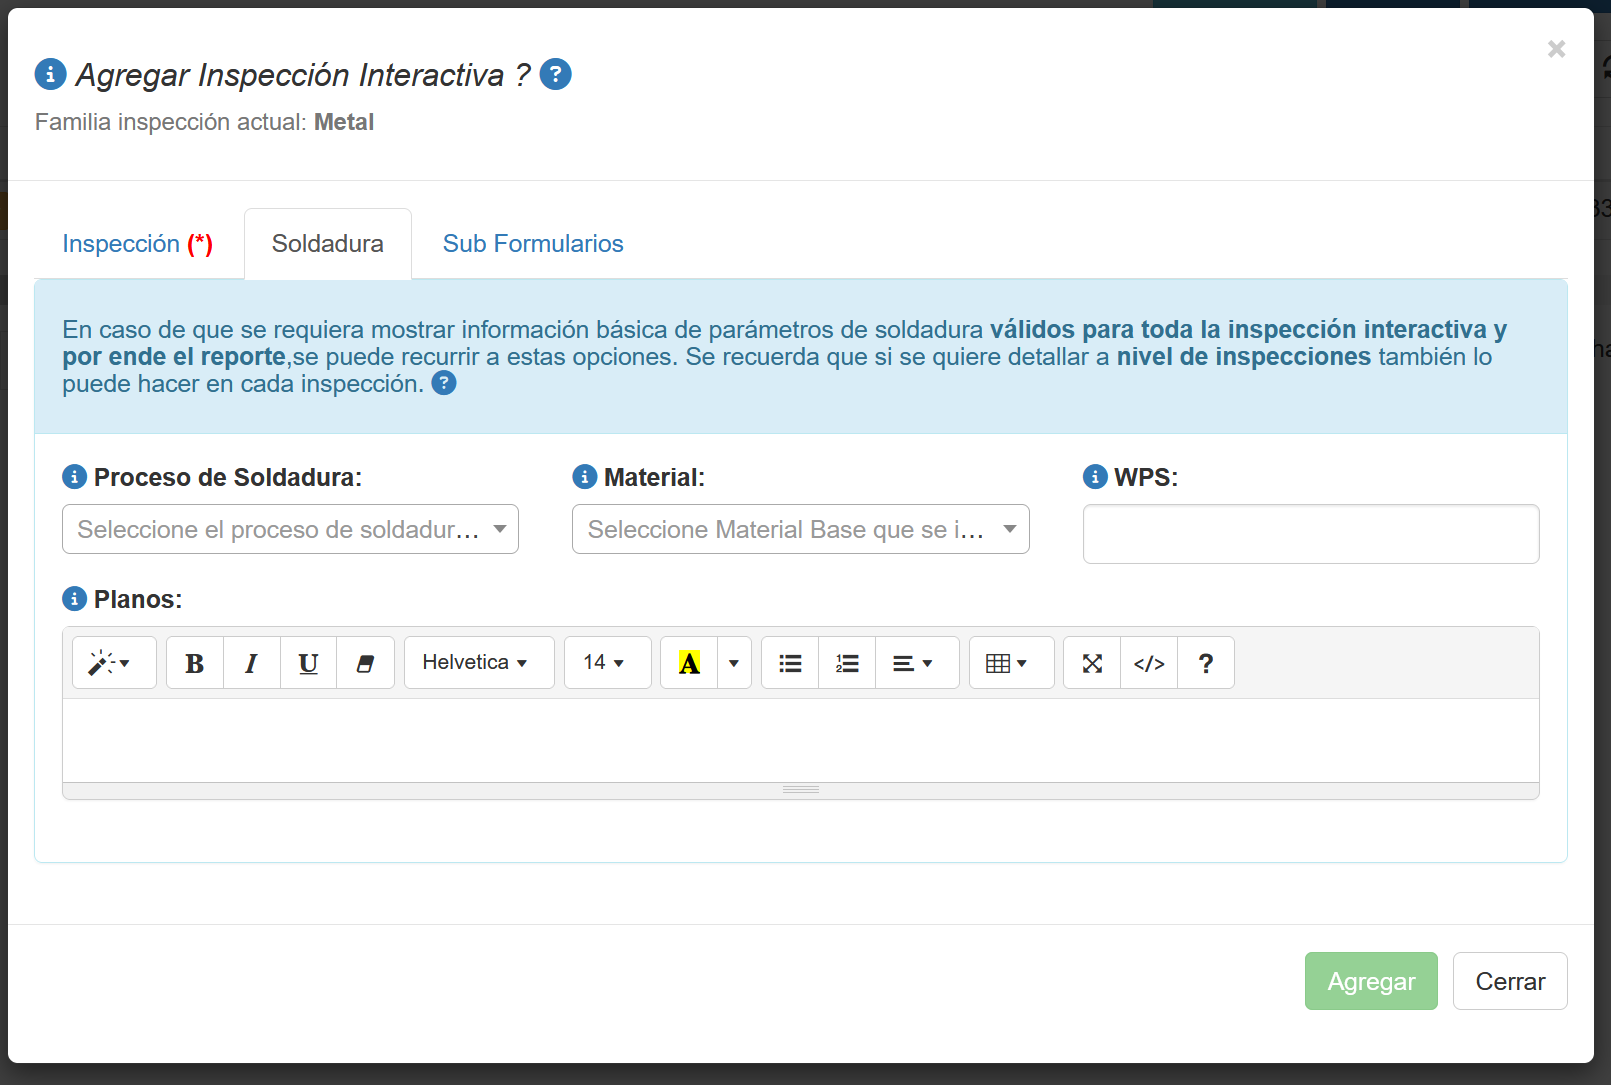Toggle underline text formatting

click(308, 663)
